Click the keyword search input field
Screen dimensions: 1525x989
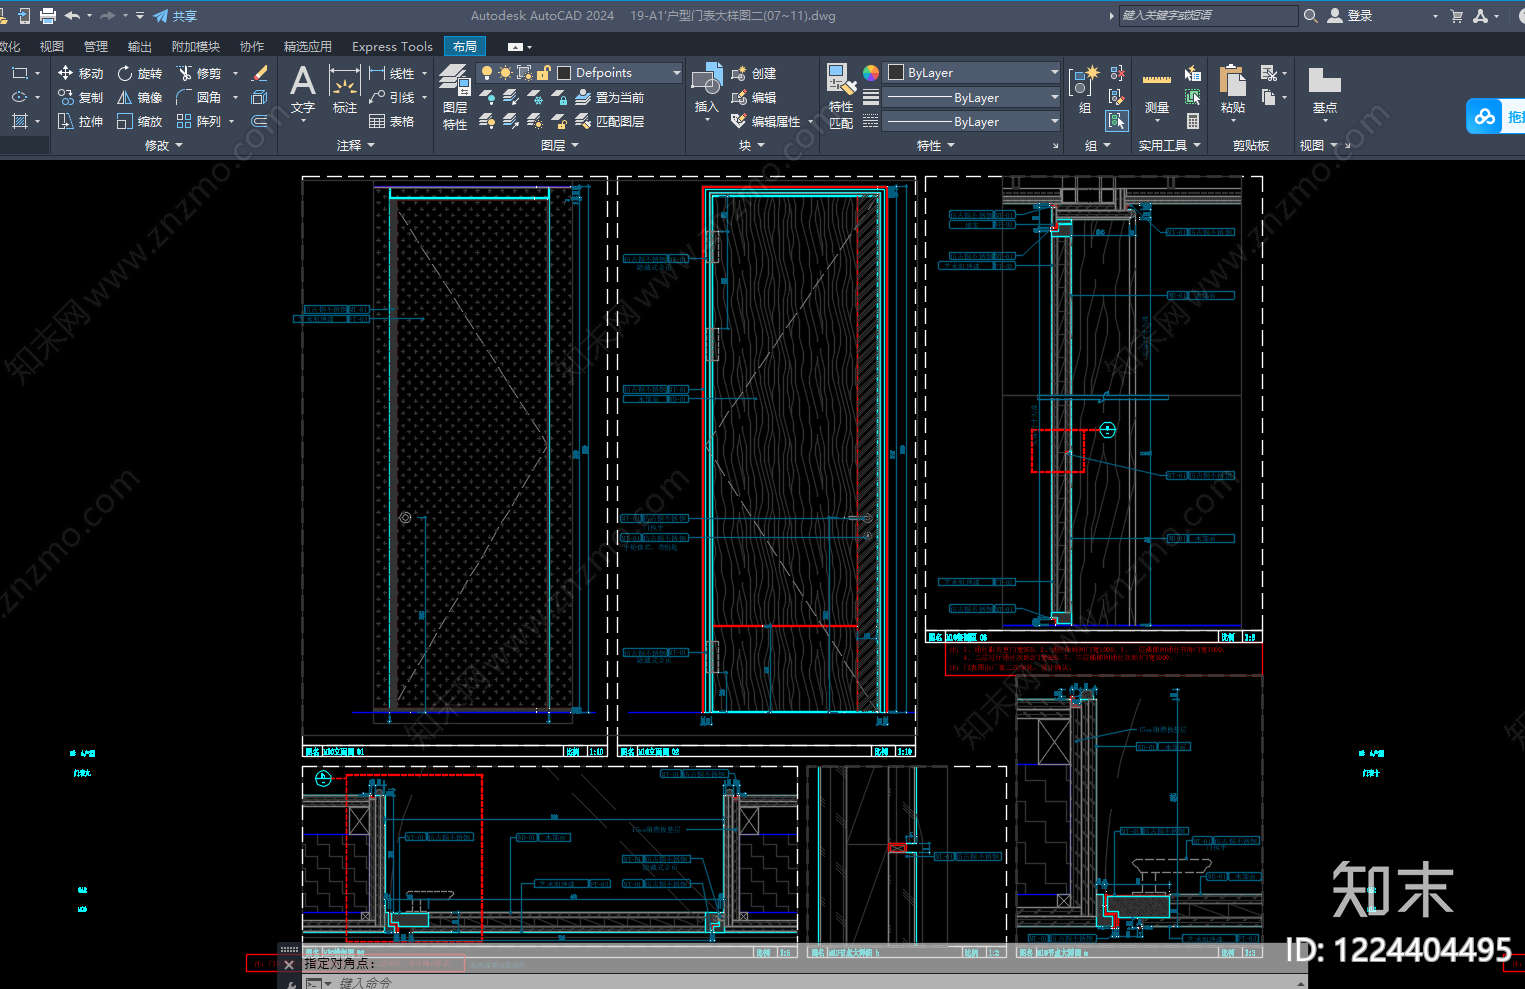[x=1208, y=16]
